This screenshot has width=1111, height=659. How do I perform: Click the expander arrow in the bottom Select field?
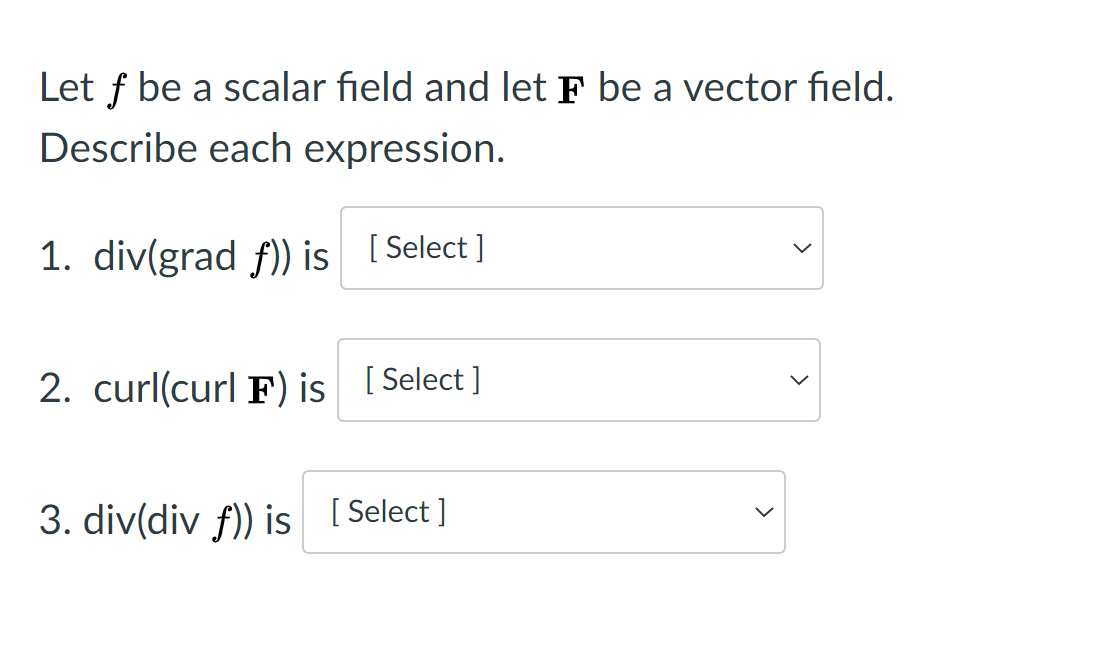point(763,512)
